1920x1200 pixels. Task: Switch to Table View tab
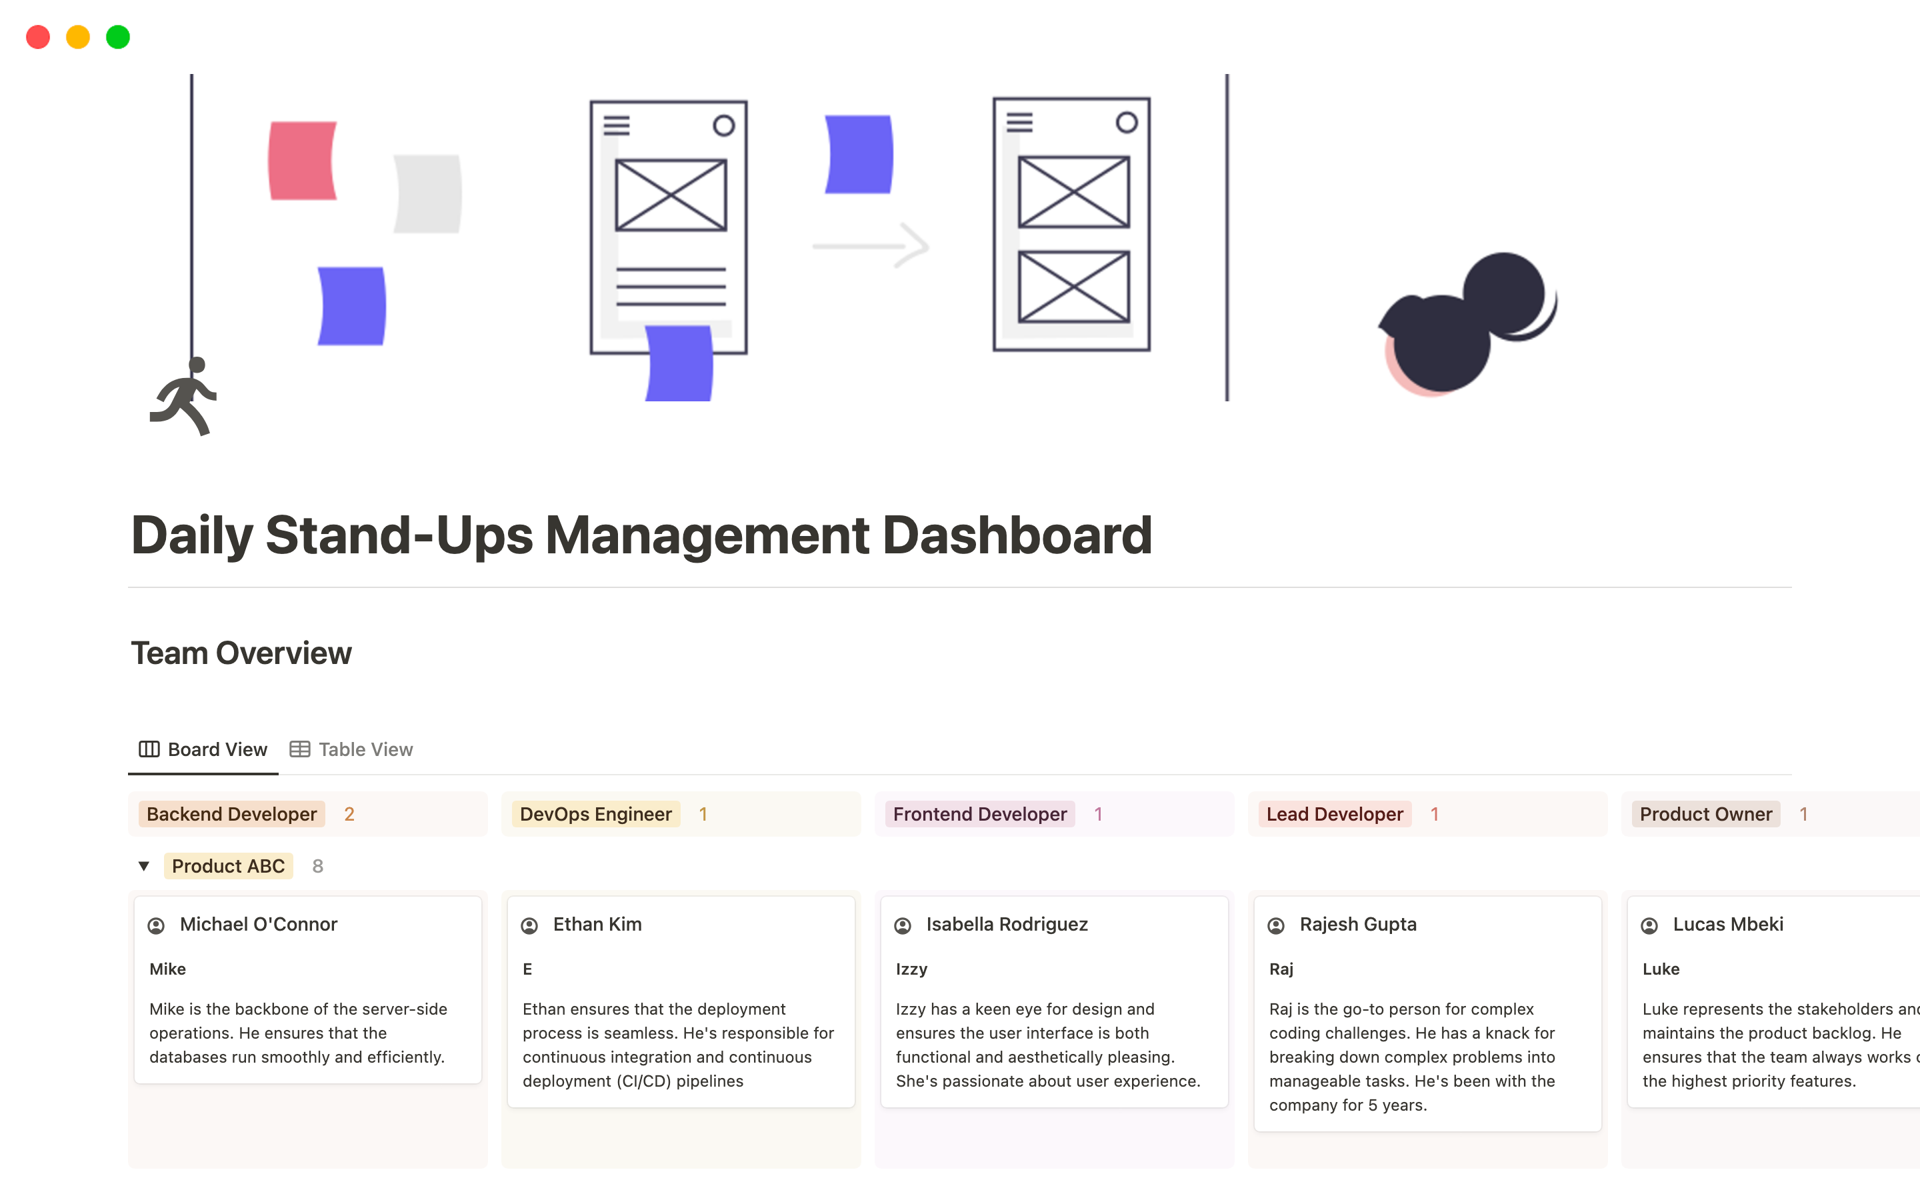click(x=352, y=748)
